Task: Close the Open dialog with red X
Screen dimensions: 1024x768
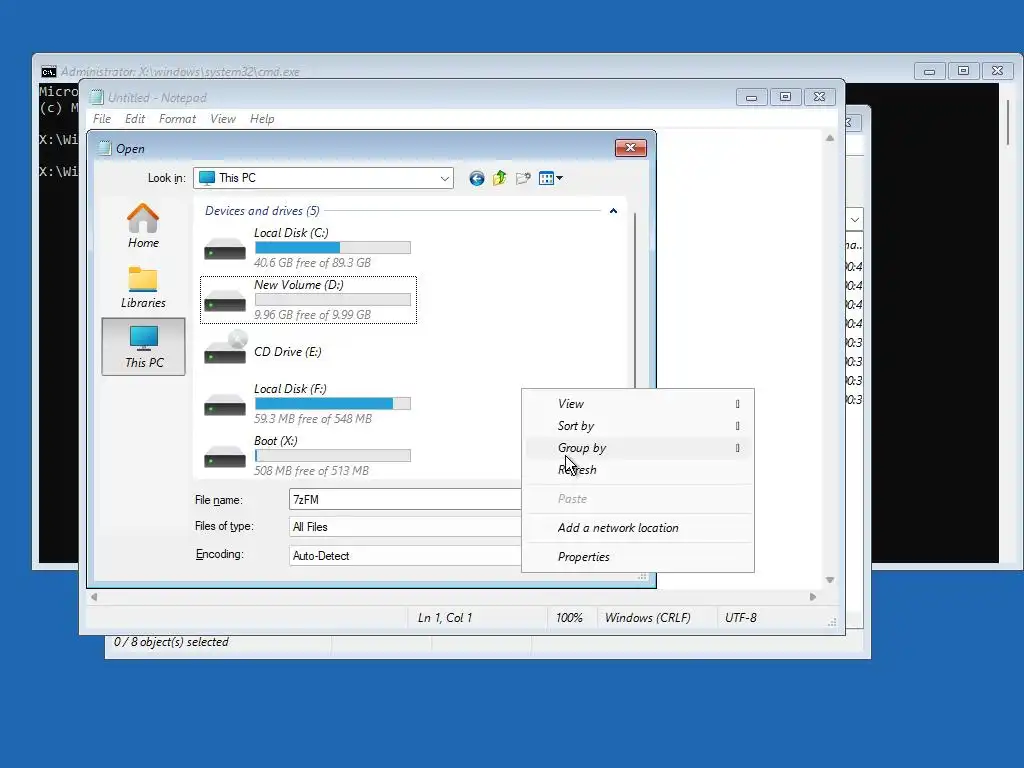Action: click(630, 148)
